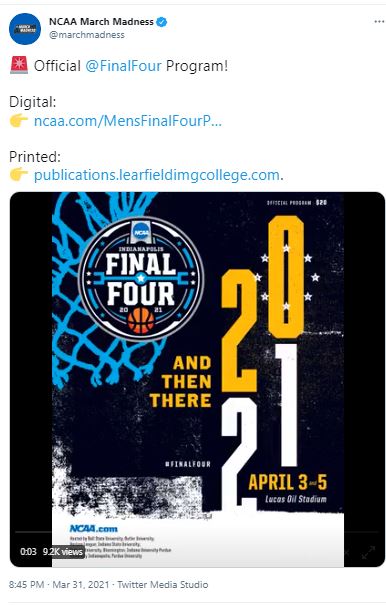Open the 8:45 PM tweet timestamp

click(26, 585)
